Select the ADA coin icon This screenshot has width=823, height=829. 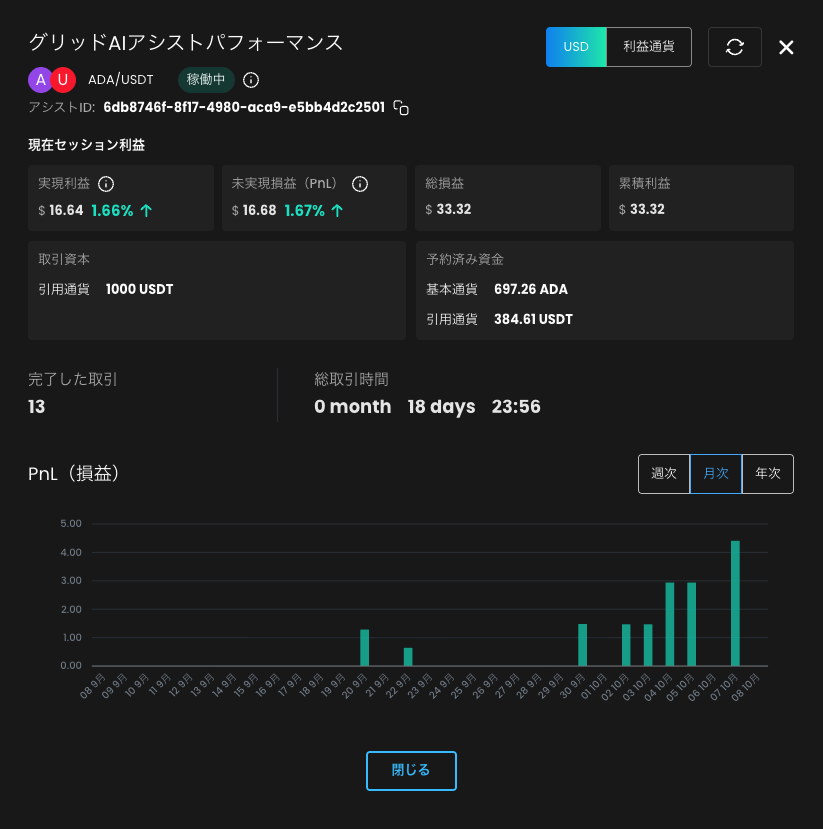click(x=41, y=79)
